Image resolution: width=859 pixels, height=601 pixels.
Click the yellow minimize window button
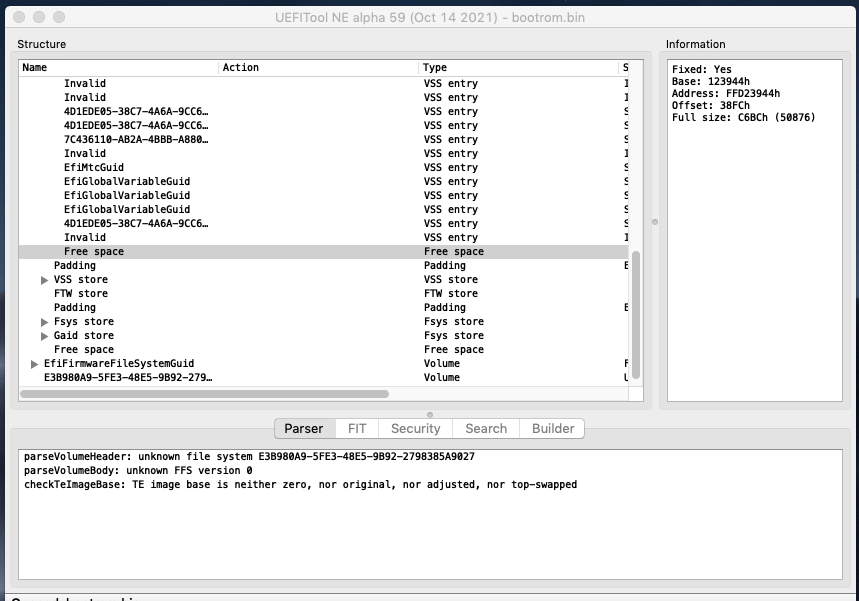point(39,18)
